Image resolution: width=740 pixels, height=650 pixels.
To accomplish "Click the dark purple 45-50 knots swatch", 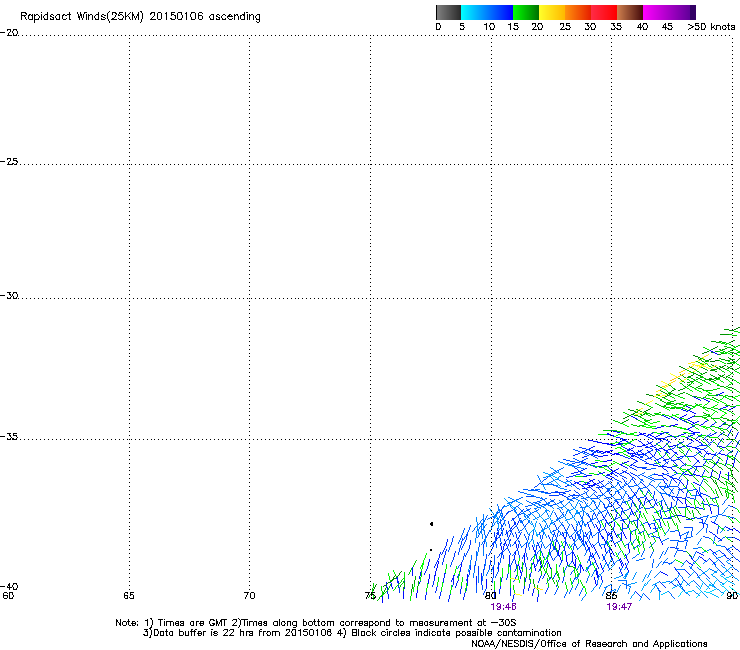I will pos(682,12).
